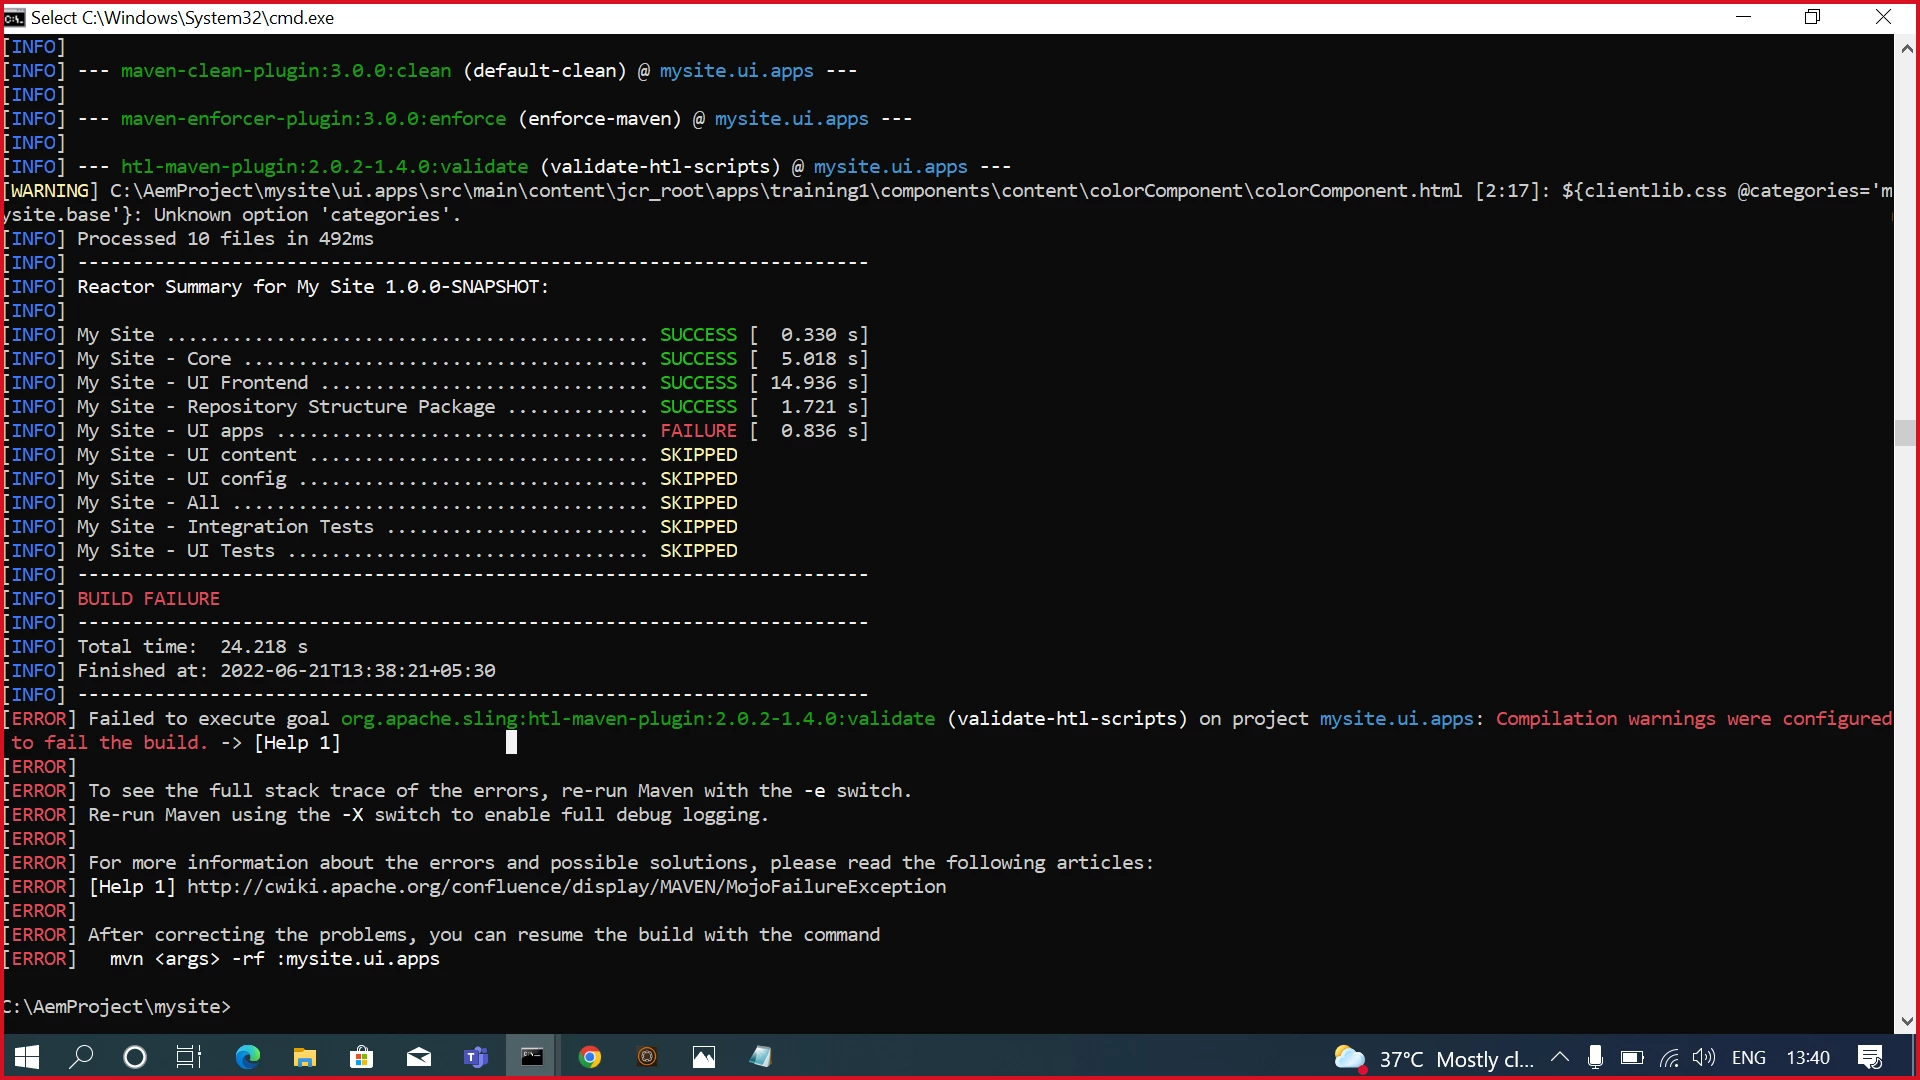The height and width of the screenshot is (1080, 1920).
Task: Launch Google Chrome from the taskbar
Action: (x=590, y=1057)
